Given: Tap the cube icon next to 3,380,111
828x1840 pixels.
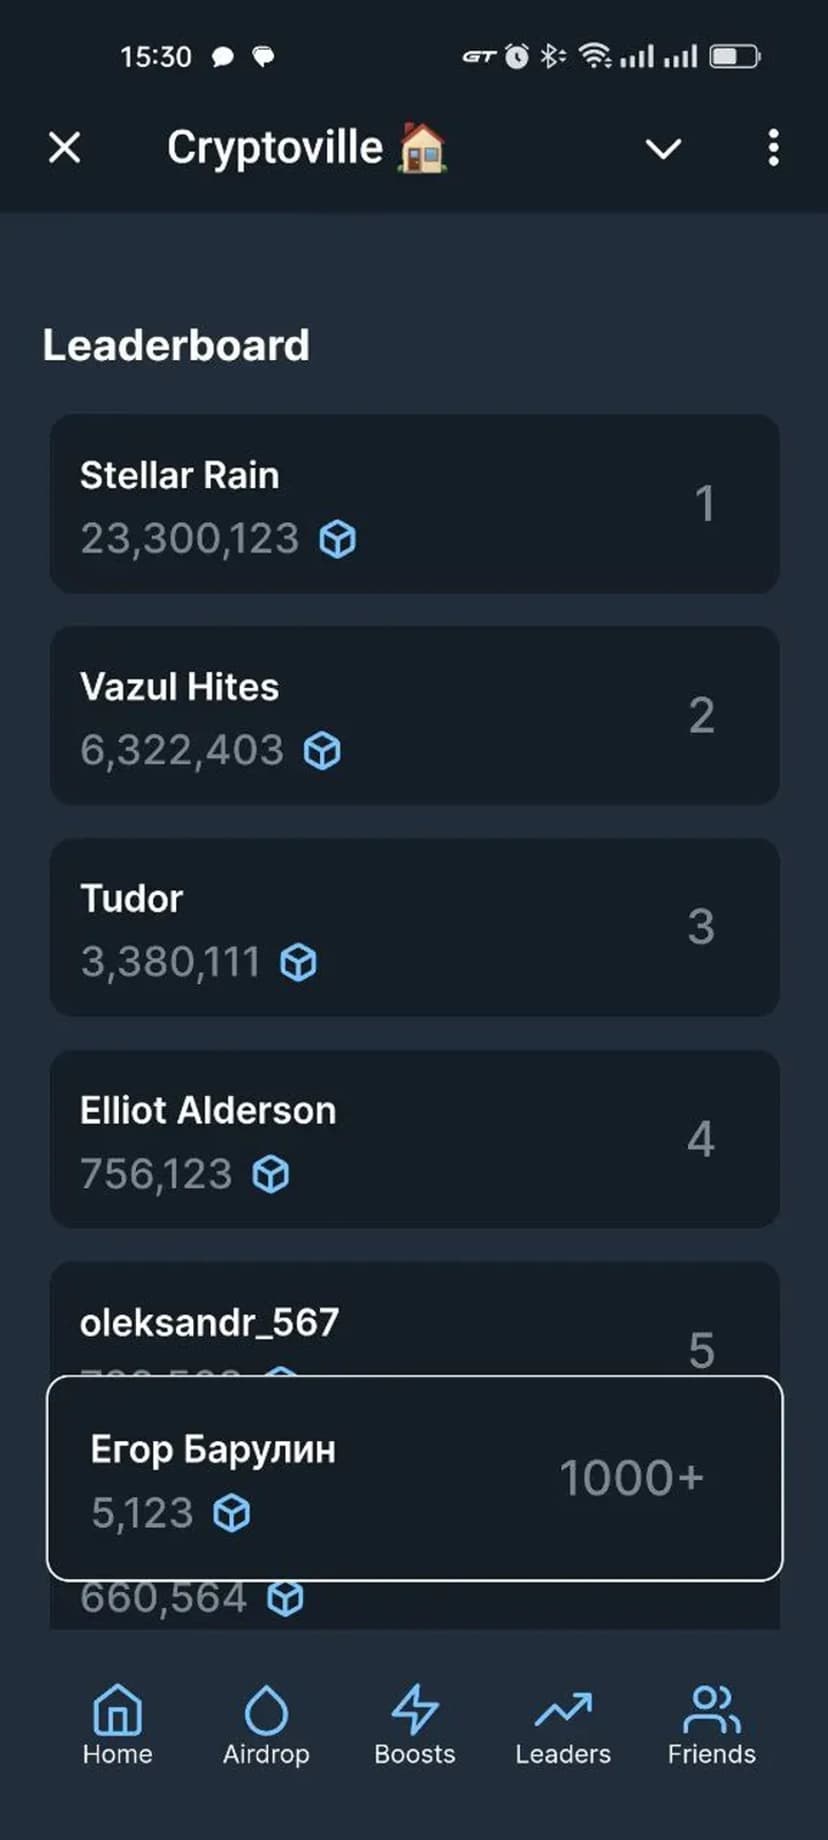Looking at the screenshot, I should click(x=298, y=963).
